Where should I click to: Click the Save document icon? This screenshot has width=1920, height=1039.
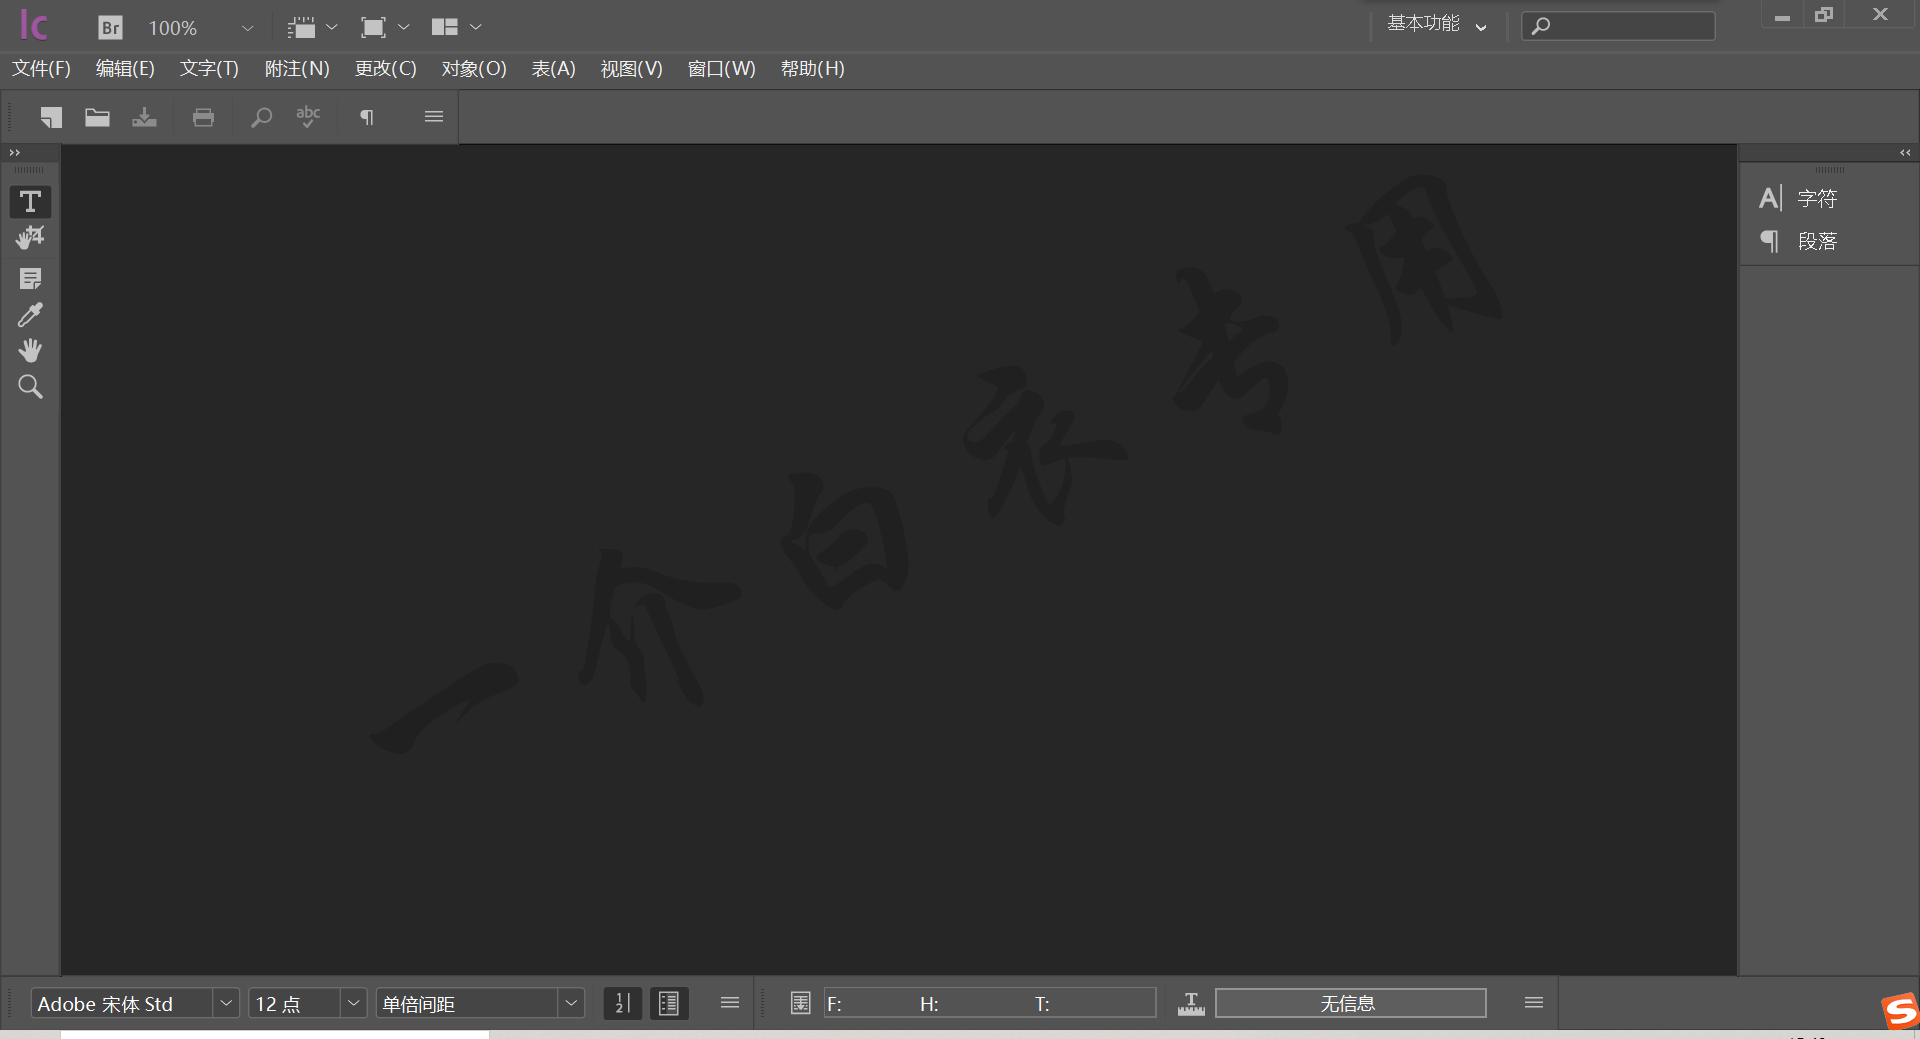point(145,117)
